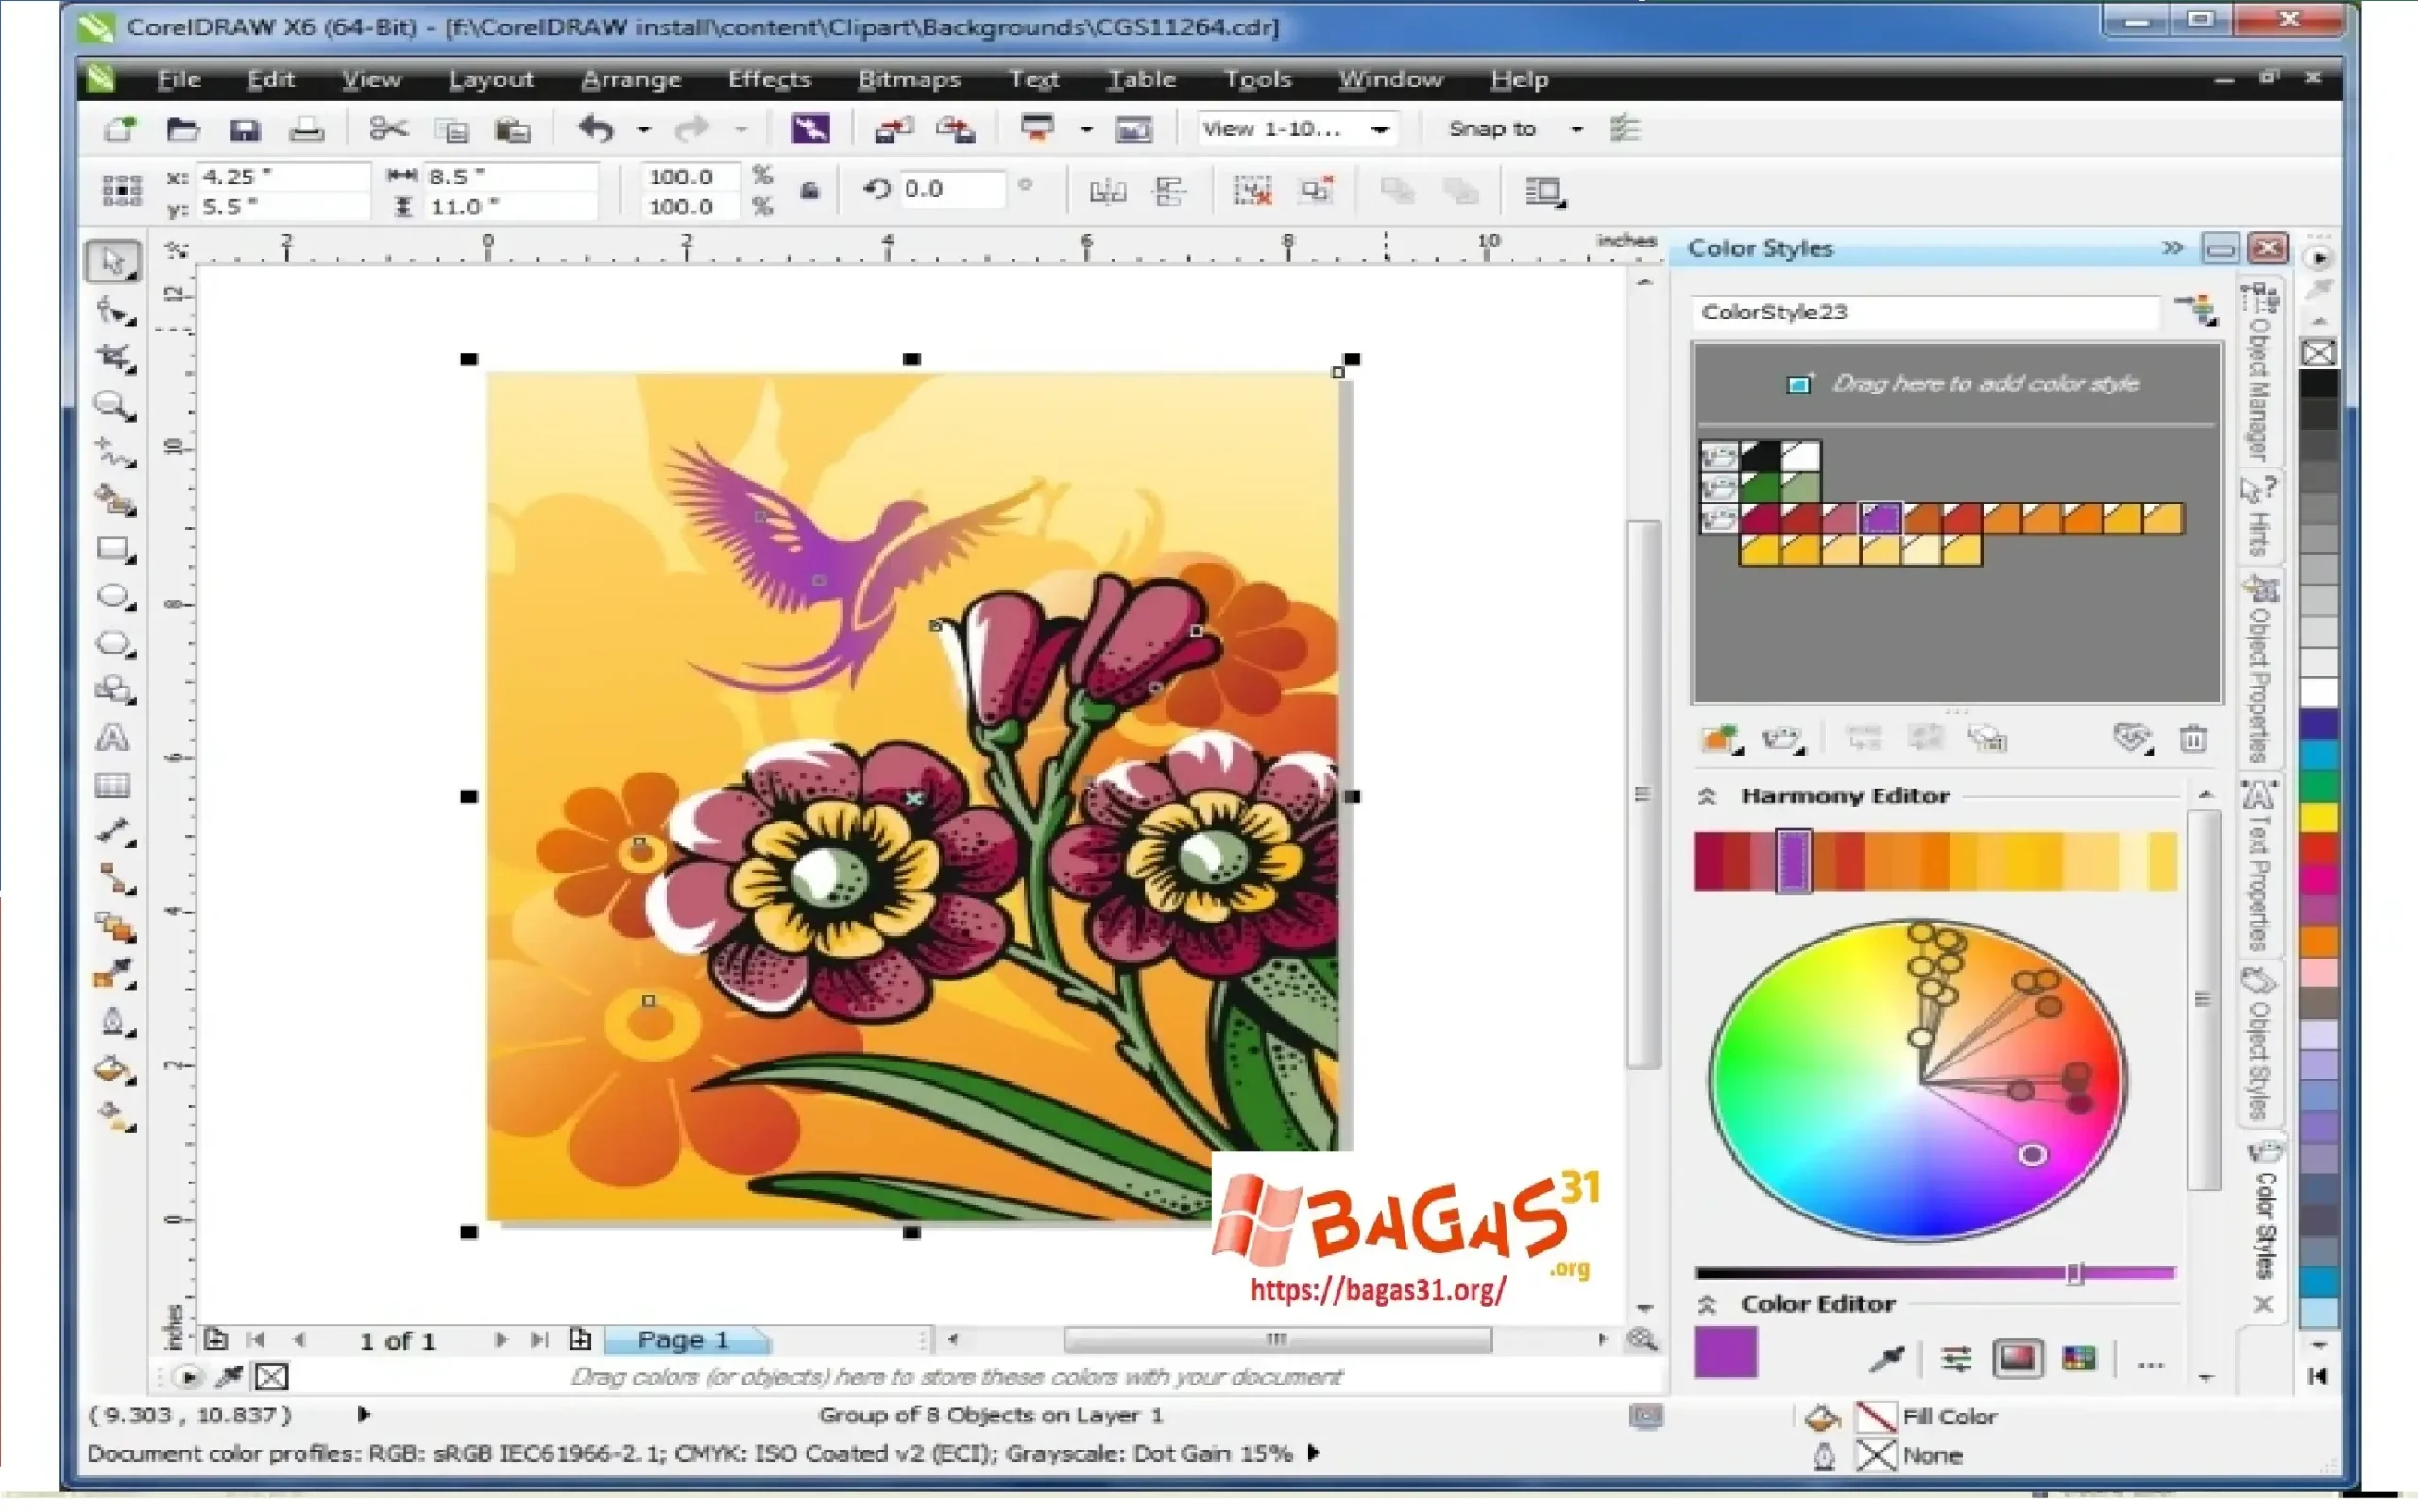Delete the selected color style via trash icon

[2195, 738]
